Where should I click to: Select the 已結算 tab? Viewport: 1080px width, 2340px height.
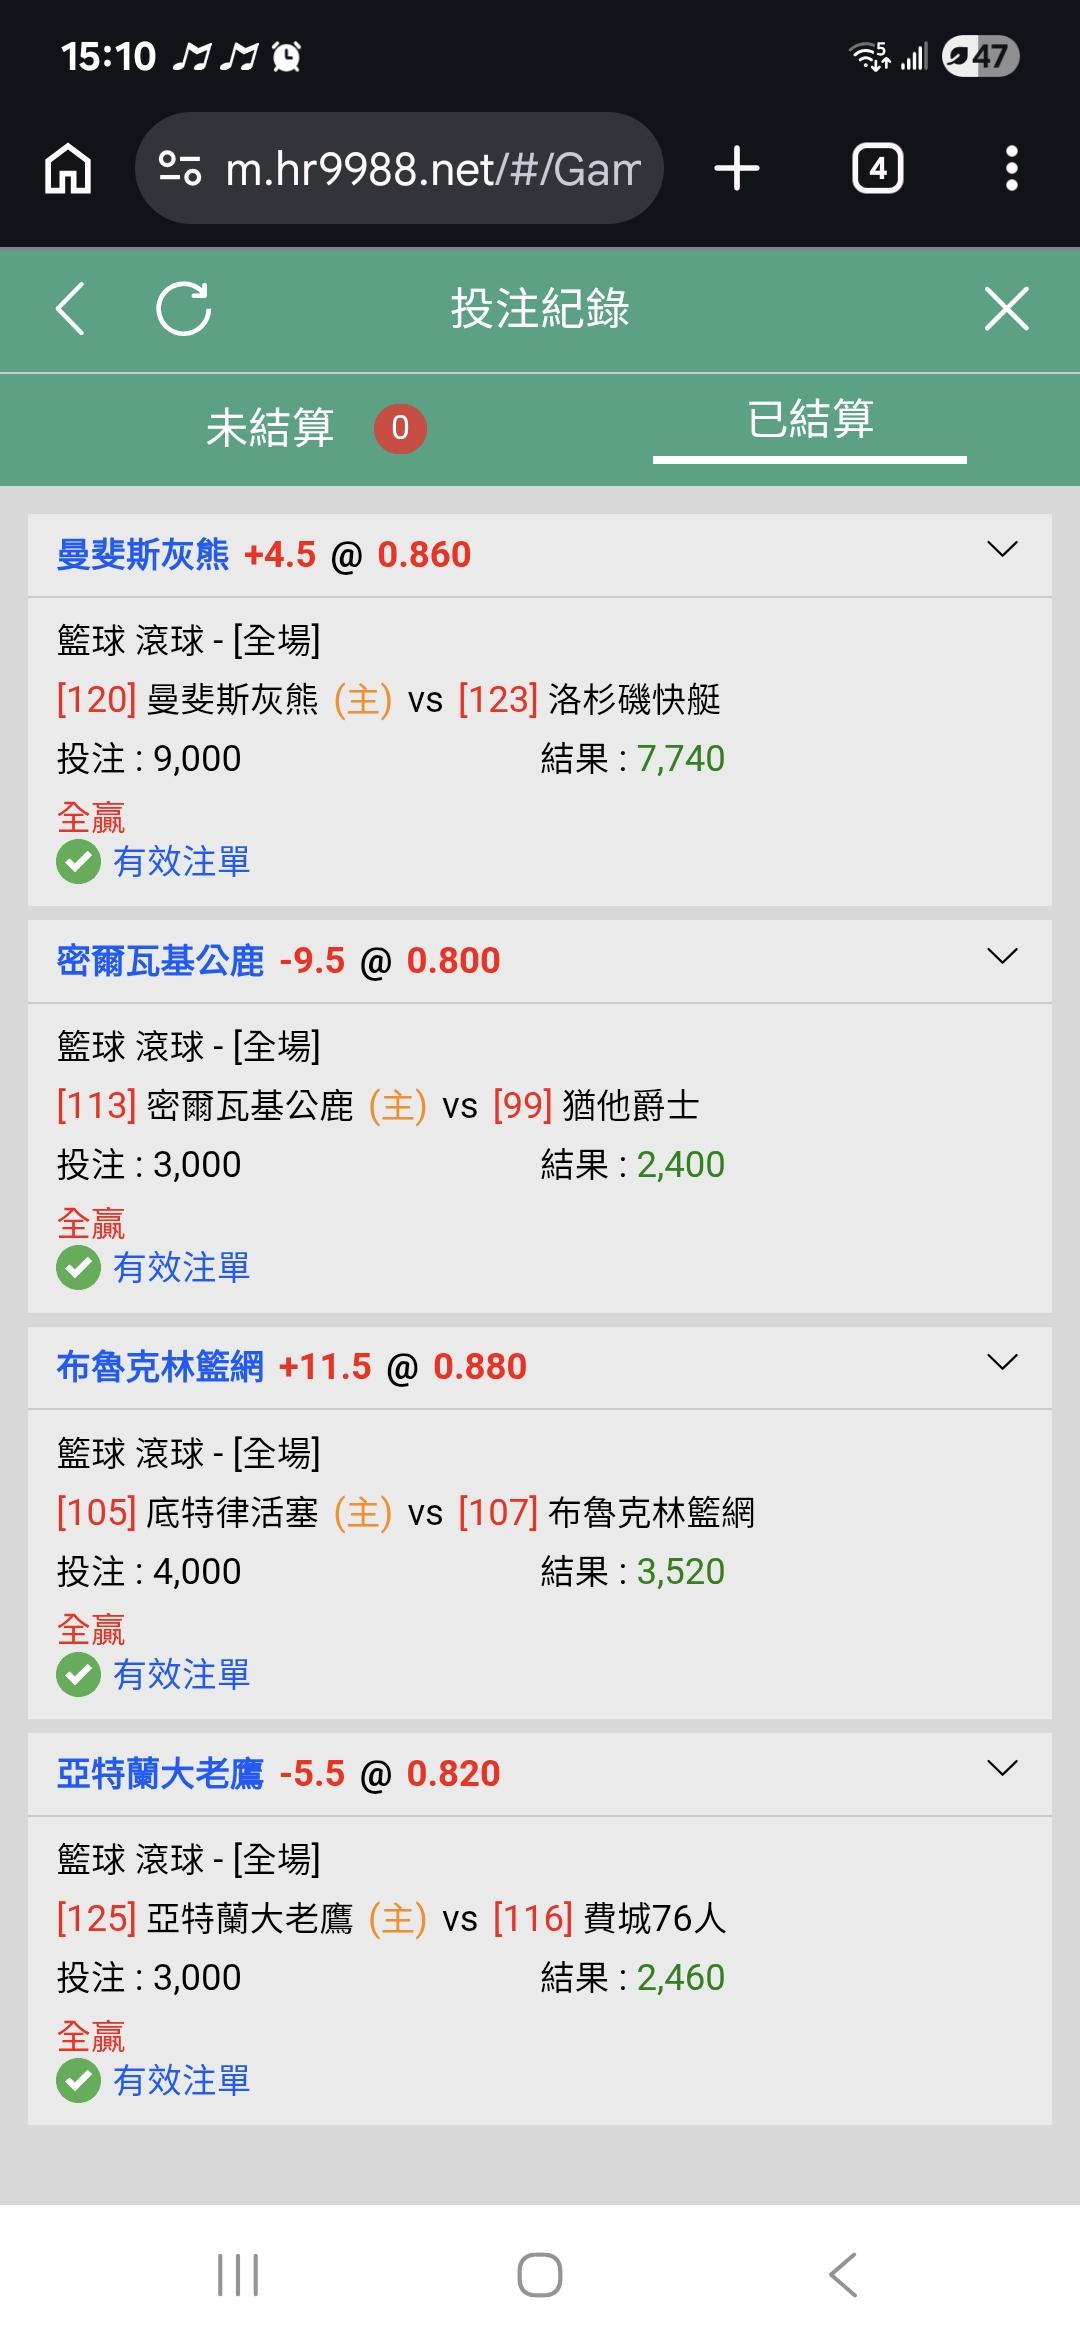click(x=810, y=420)
